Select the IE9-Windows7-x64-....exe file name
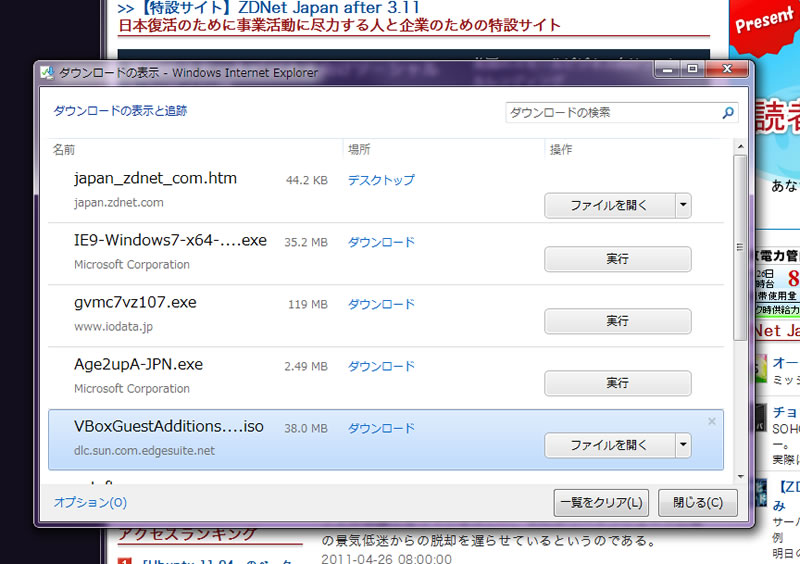This screenshot has height=564, width=800. click(x=170, y=240)
